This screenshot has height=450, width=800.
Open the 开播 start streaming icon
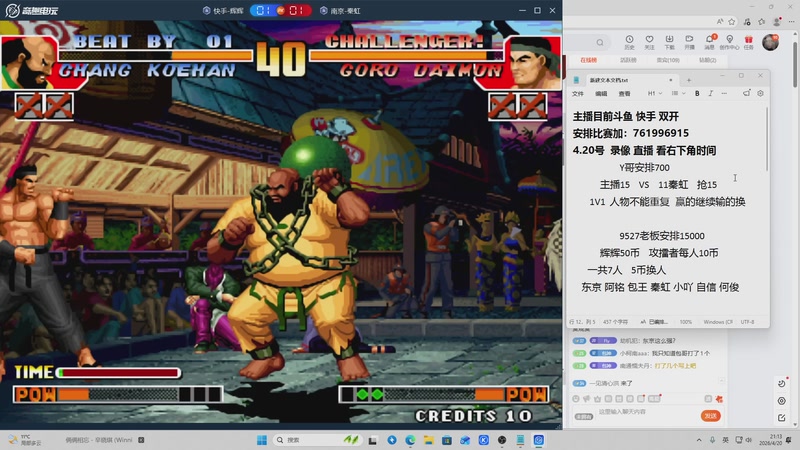689,42
